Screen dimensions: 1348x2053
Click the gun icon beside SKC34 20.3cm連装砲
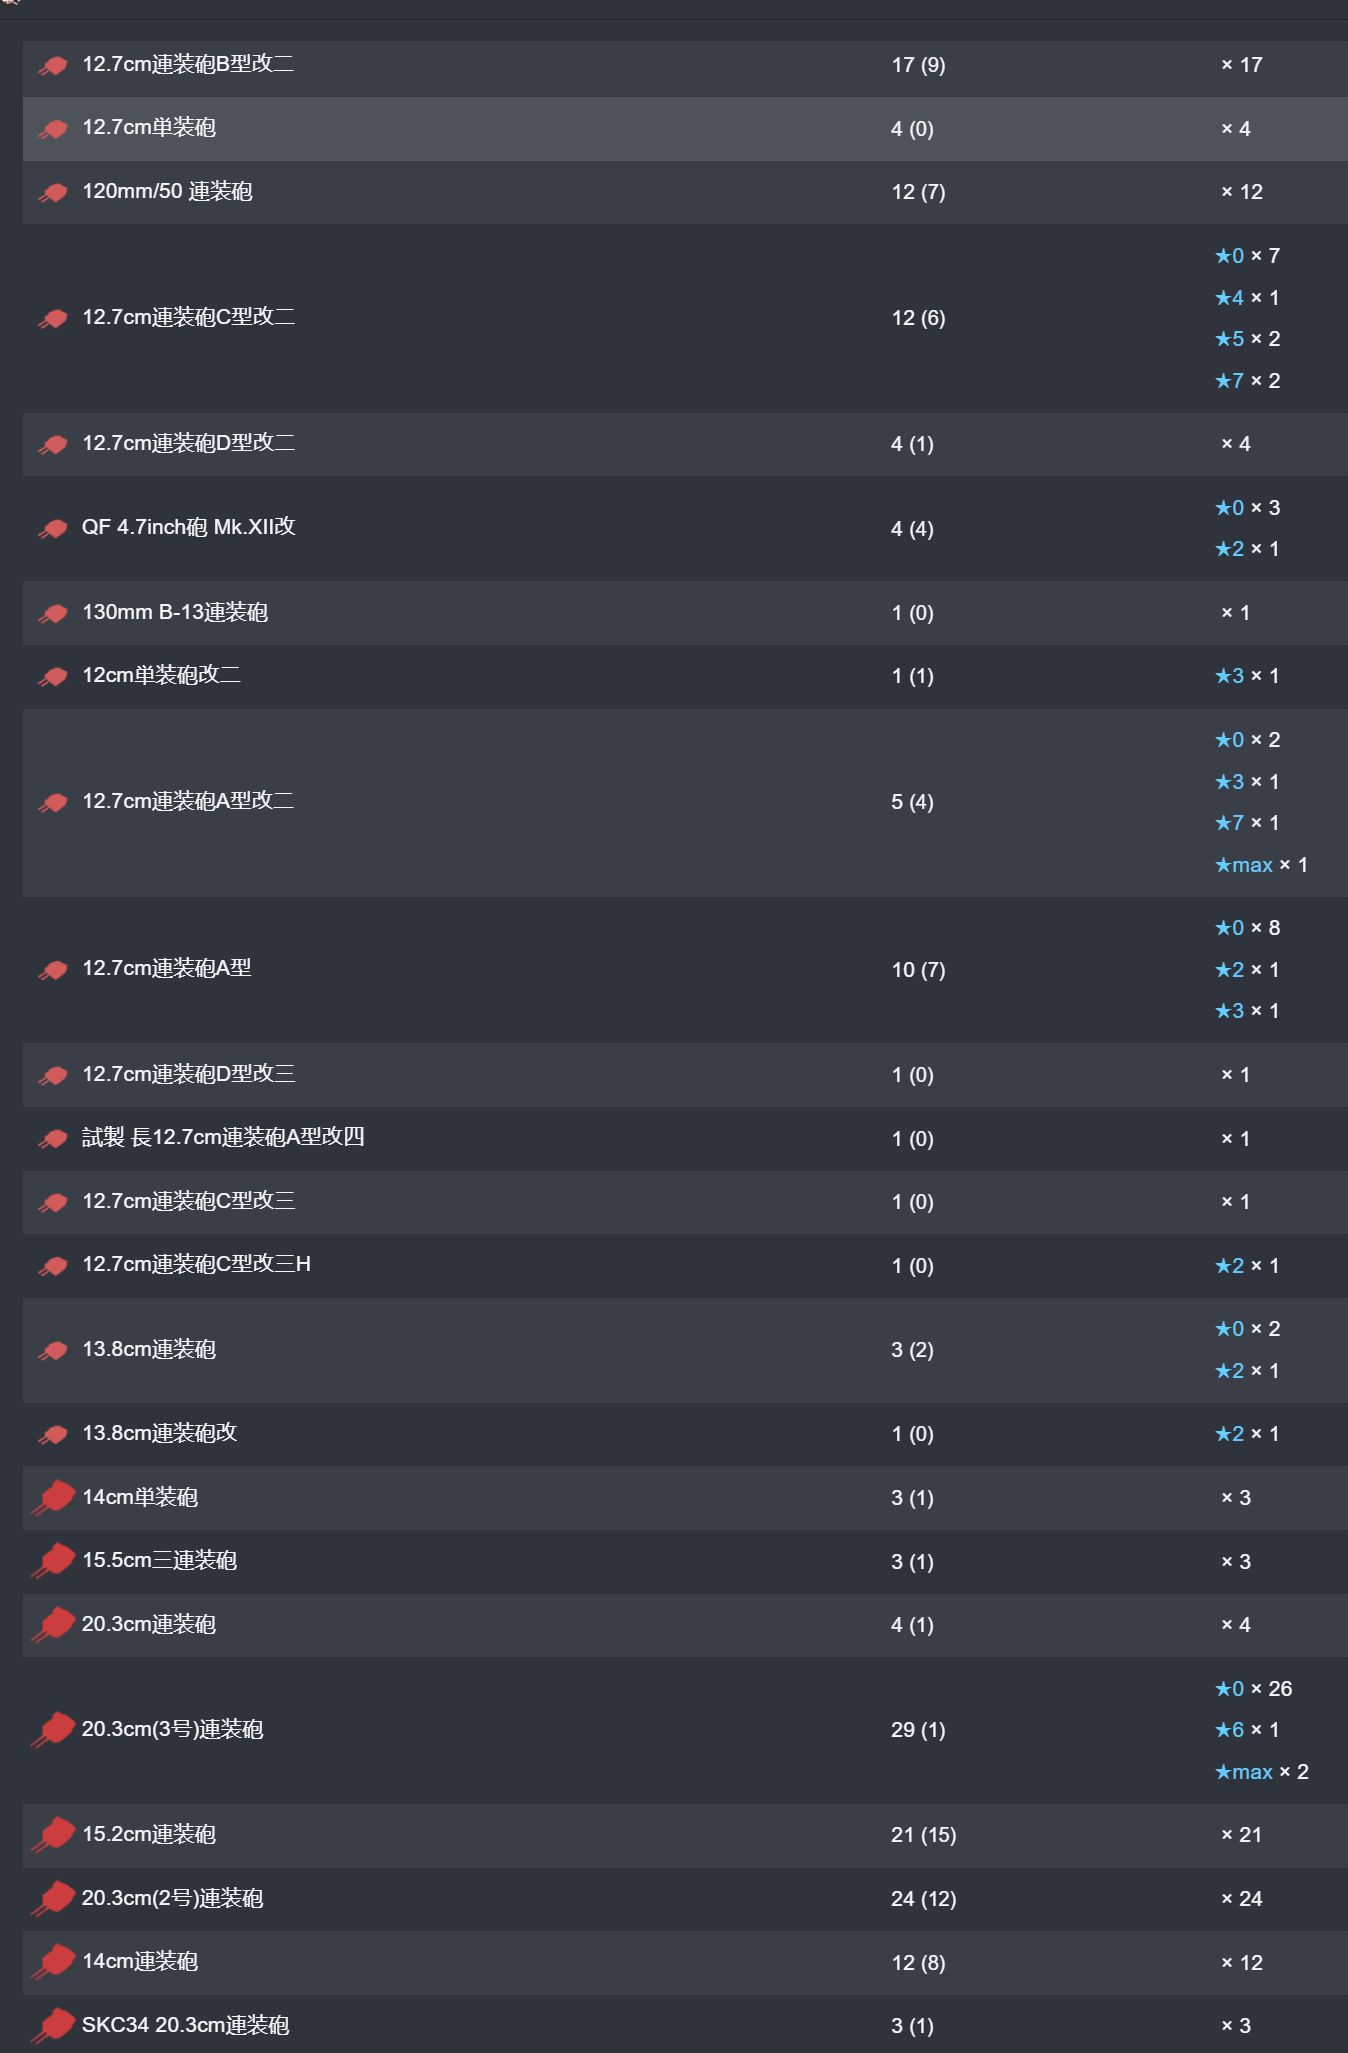(53, 2026)
